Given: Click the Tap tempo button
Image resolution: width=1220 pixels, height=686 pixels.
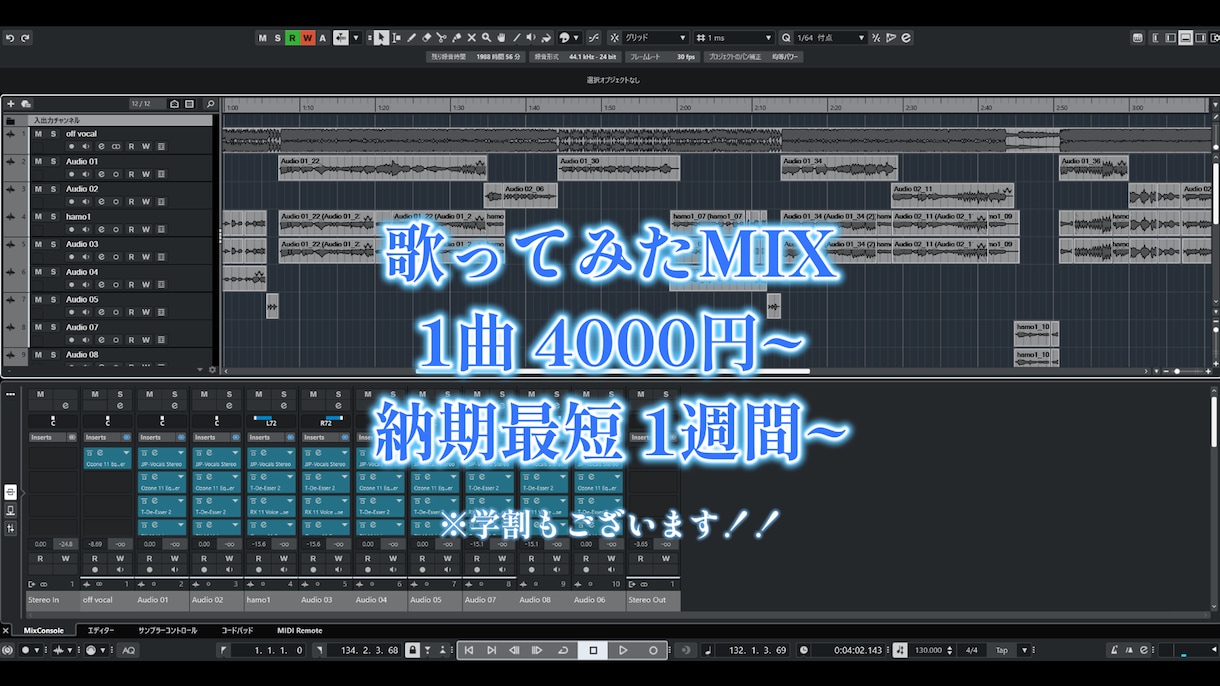Looking at the screenshot, I should tap(1002, 650).
